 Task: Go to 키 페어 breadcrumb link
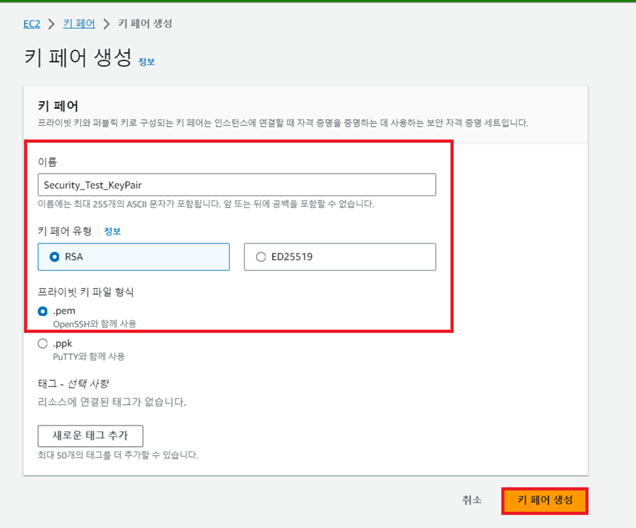tap(79, 24)
